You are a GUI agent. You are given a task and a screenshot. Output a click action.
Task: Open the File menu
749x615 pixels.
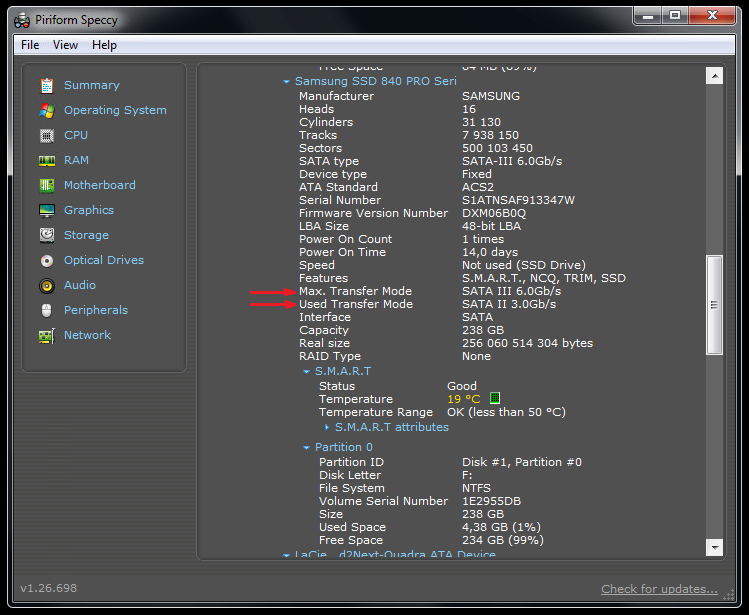[x=30, y=45]
